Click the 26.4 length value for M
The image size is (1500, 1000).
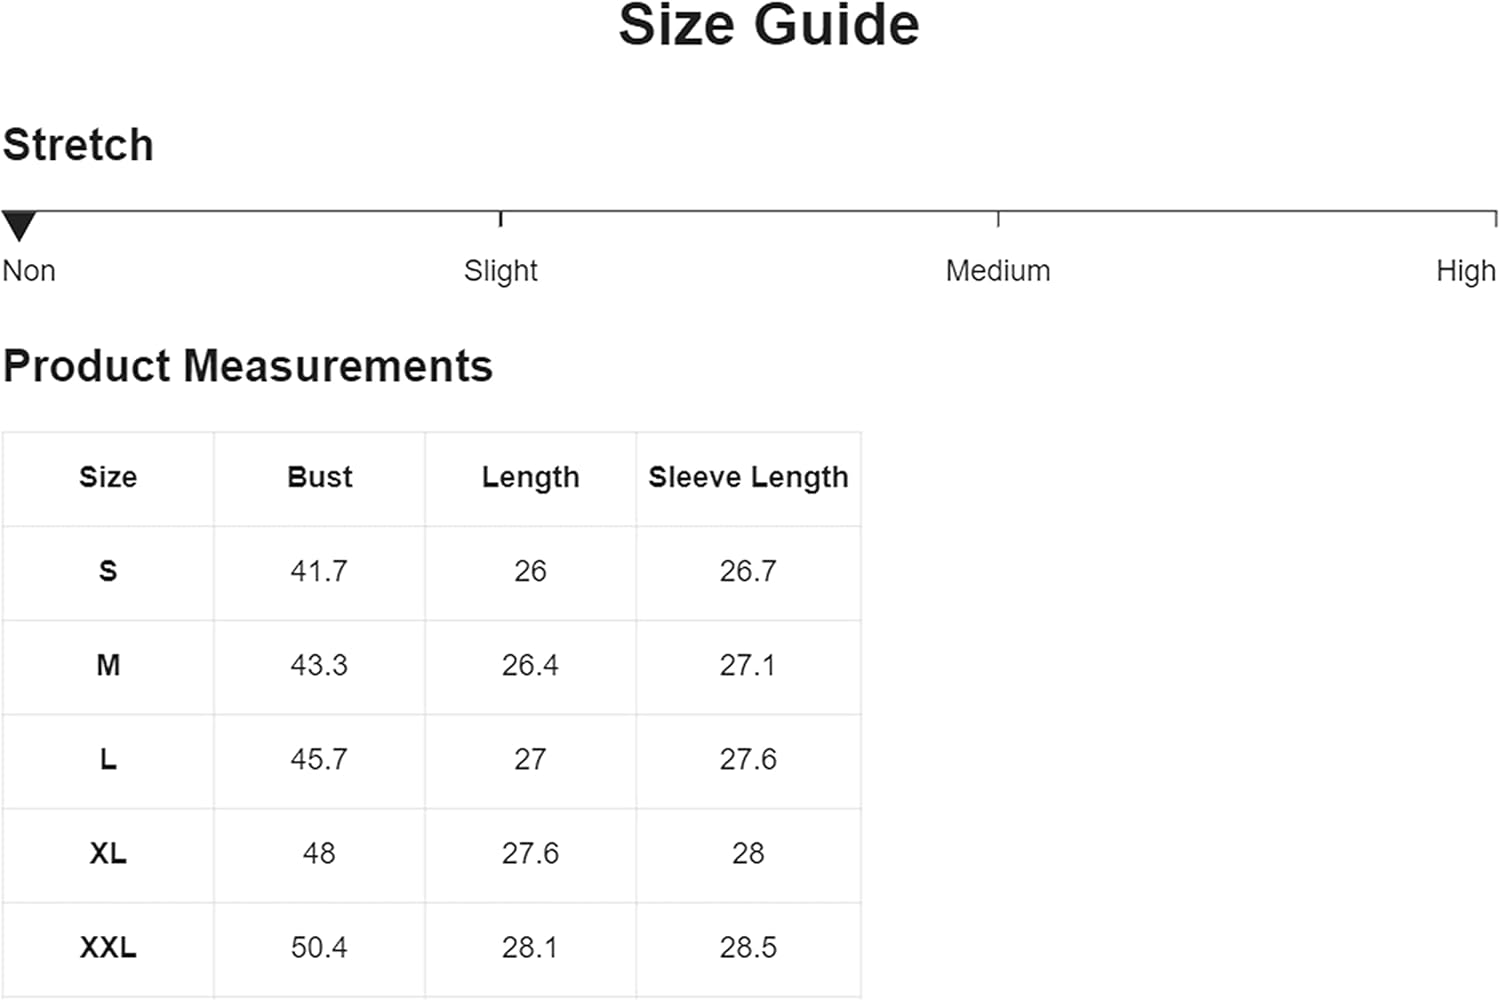coord(530,665)
